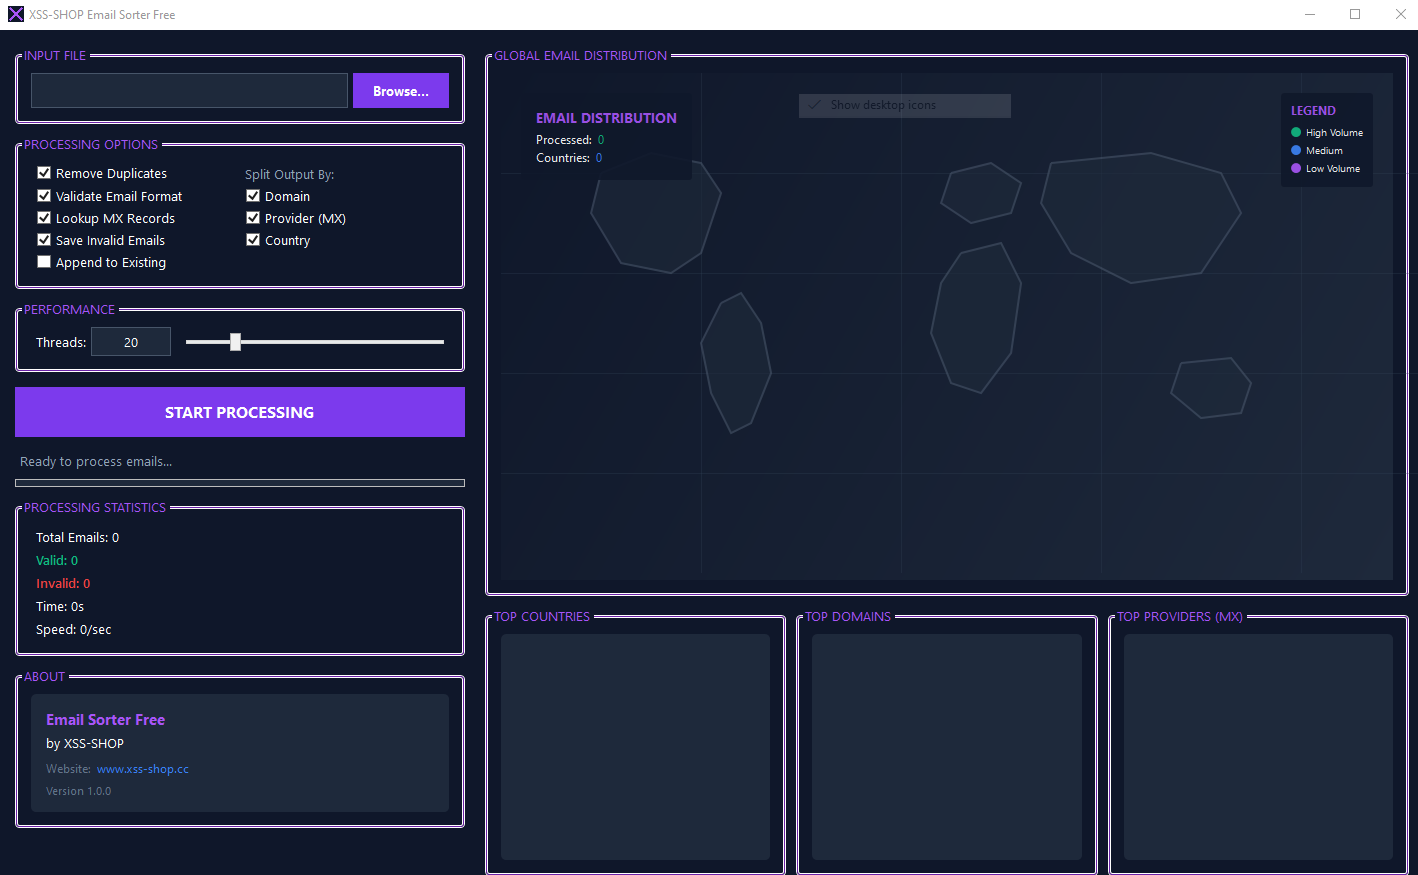
Task: Open the www.xss-shop.cc website link
Action: tap(142, 768)
